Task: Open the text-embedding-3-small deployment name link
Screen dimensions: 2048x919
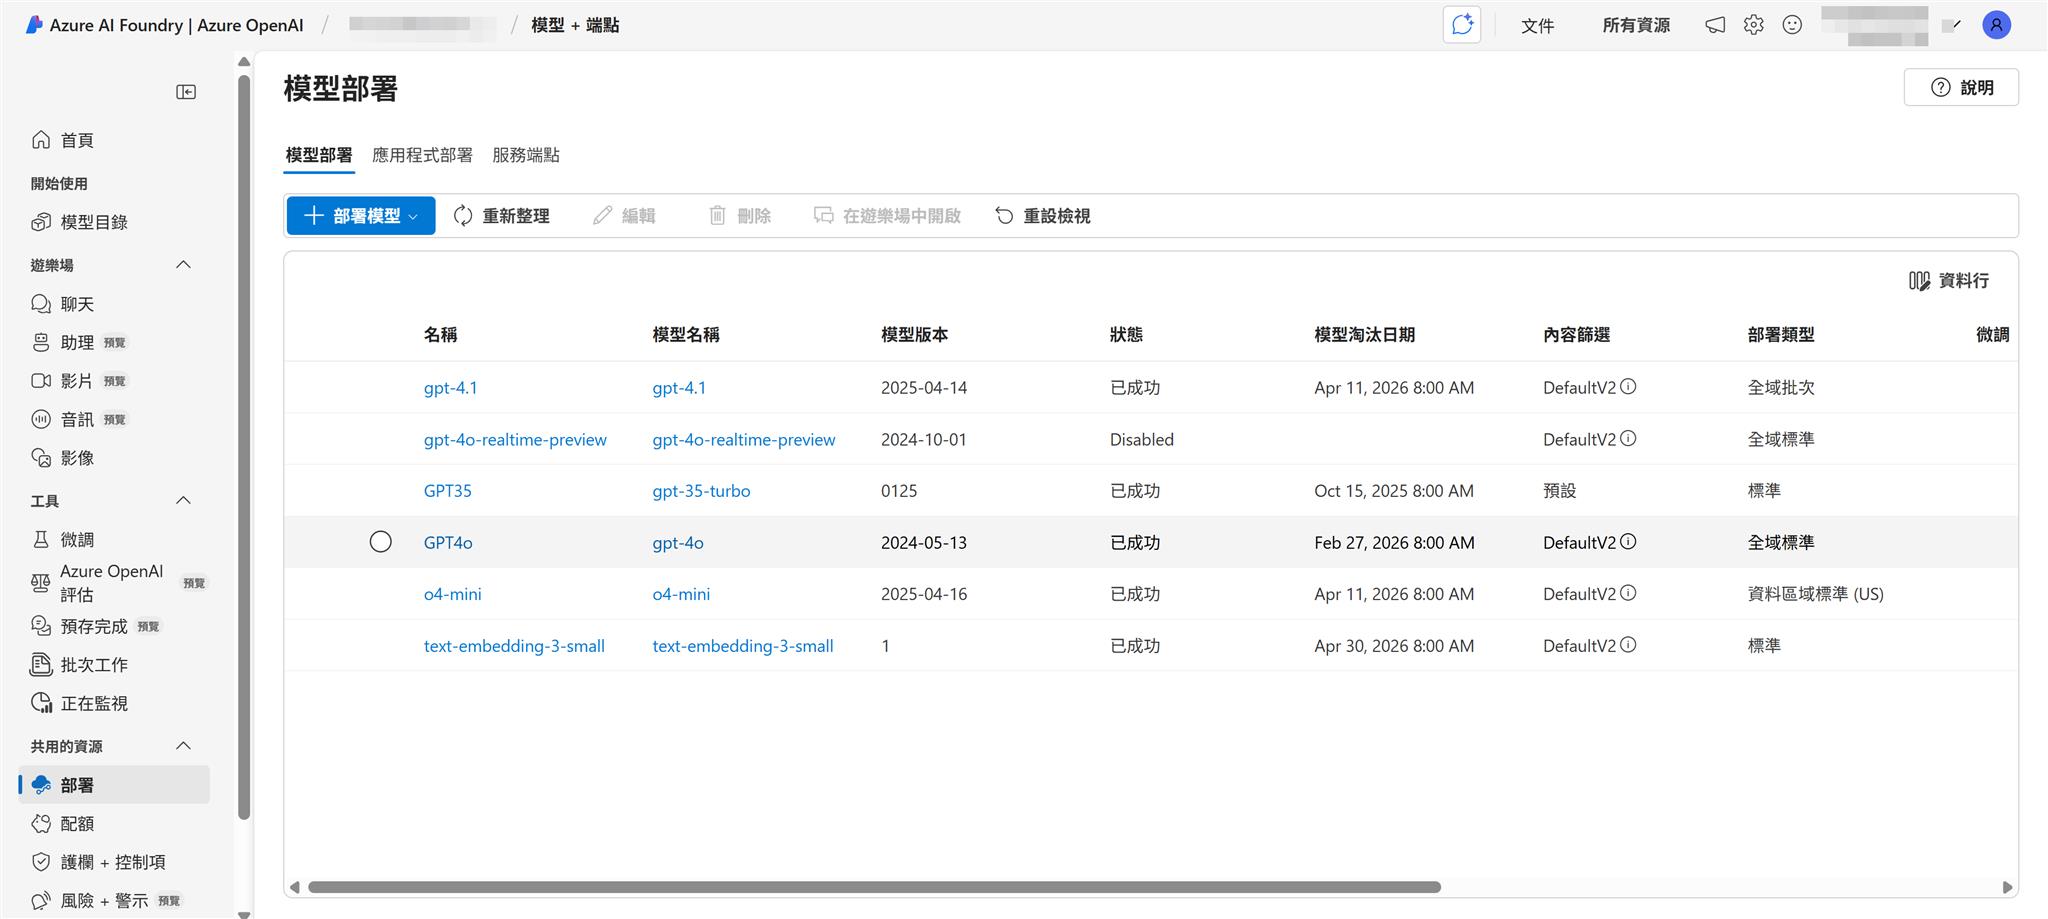Action: 514,646
